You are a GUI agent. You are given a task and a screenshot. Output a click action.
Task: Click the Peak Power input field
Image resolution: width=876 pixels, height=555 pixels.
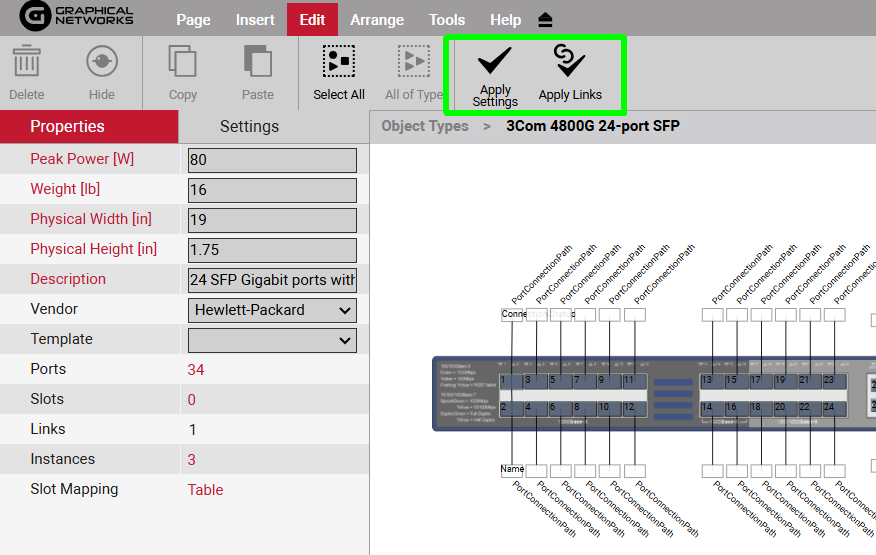point(272,160)
